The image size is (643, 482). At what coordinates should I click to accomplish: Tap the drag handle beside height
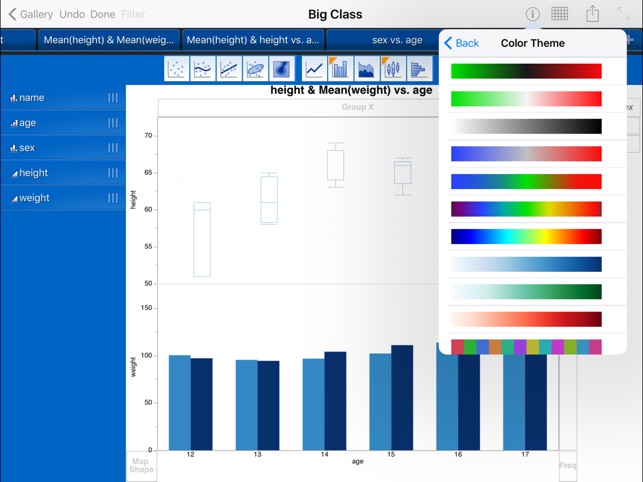(113, 173)
